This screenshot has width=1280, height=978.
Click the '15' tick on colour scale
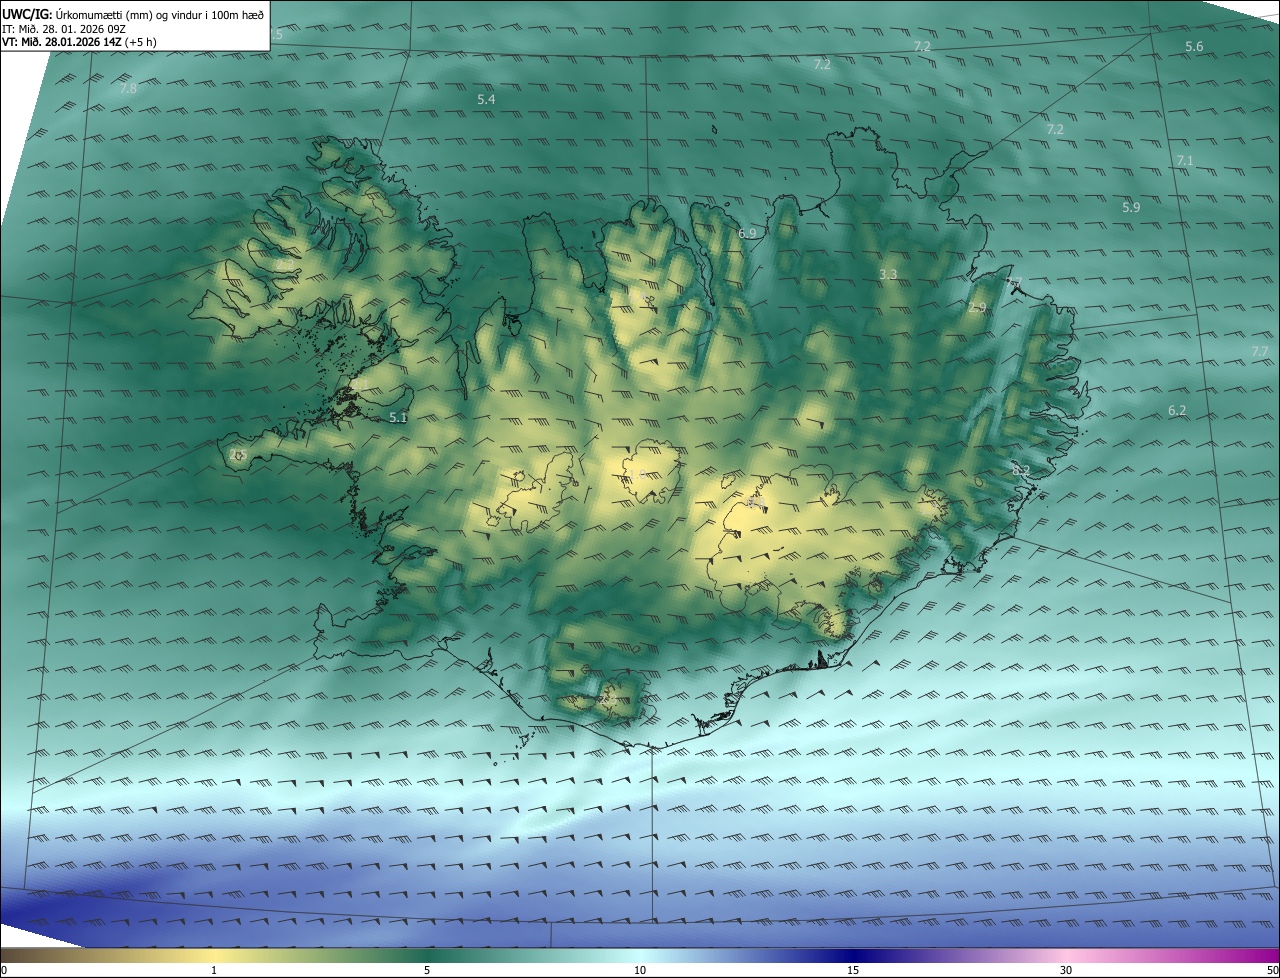853,970
